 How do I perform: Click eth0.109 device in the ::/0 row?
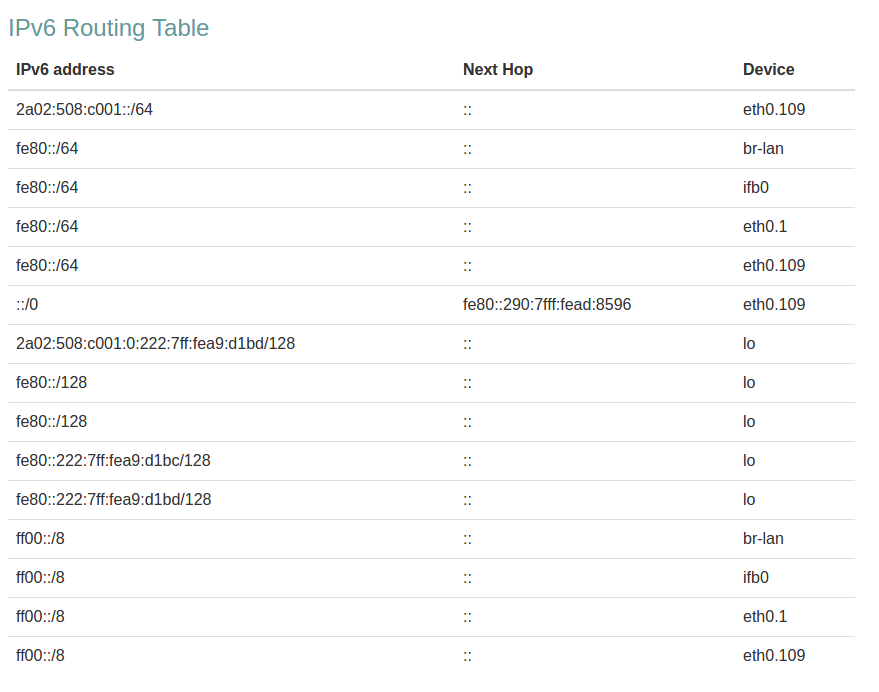coord(774,304)
